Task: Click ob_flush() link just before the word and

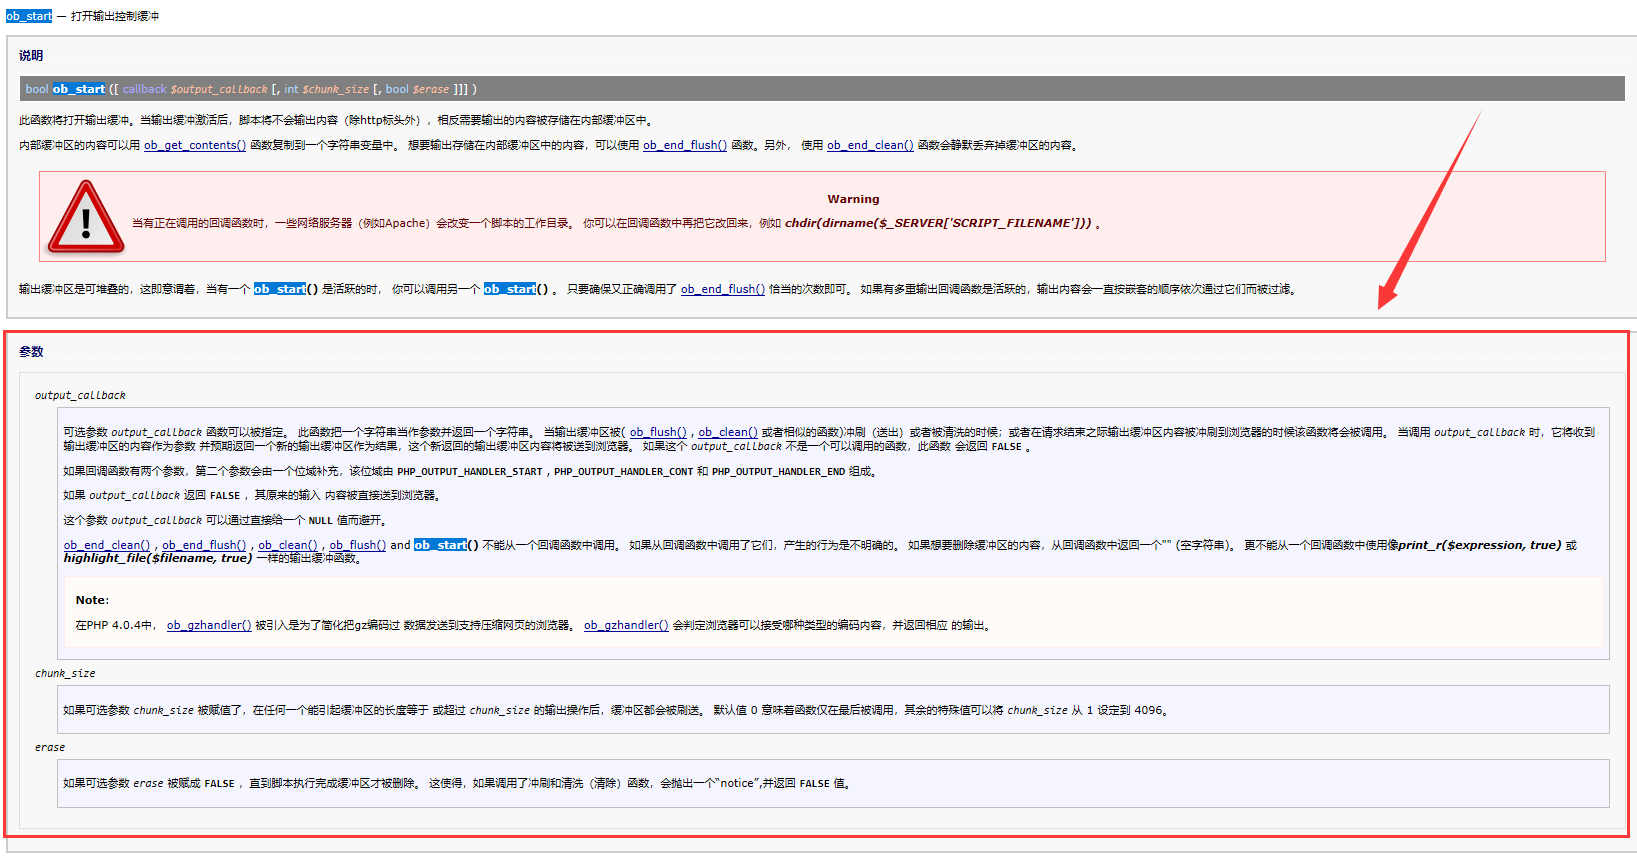Action: click(x=357, y=545)
